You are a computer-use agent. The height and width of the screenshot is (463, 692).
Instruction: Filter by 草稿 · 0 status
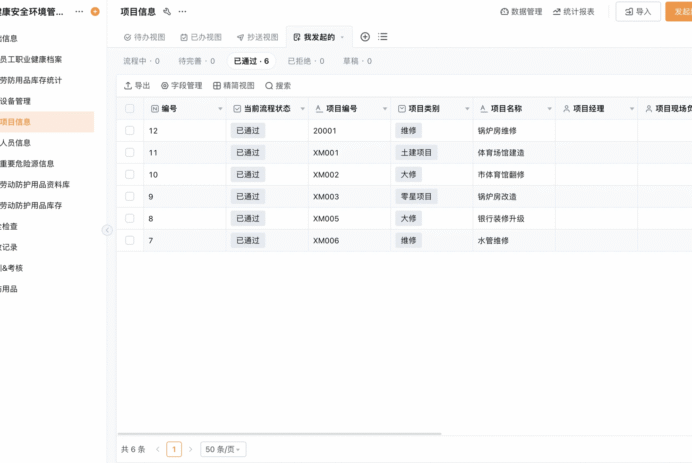(357, 61)
